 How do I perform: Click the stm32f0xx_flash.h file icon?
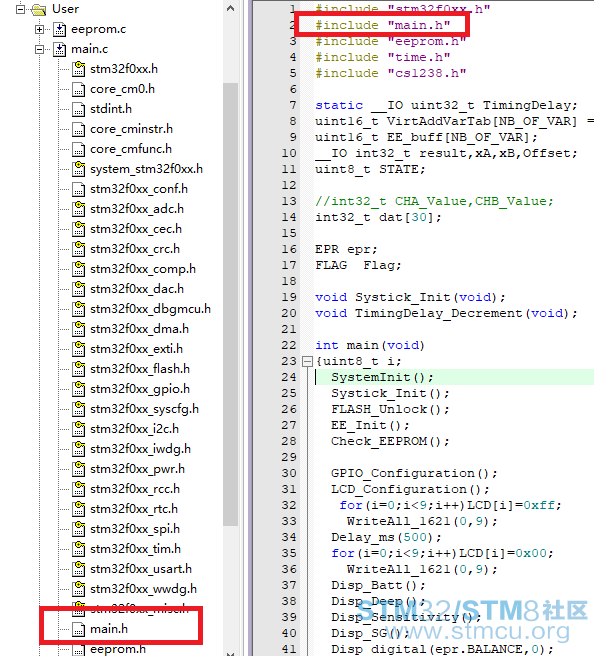(78, 369)
